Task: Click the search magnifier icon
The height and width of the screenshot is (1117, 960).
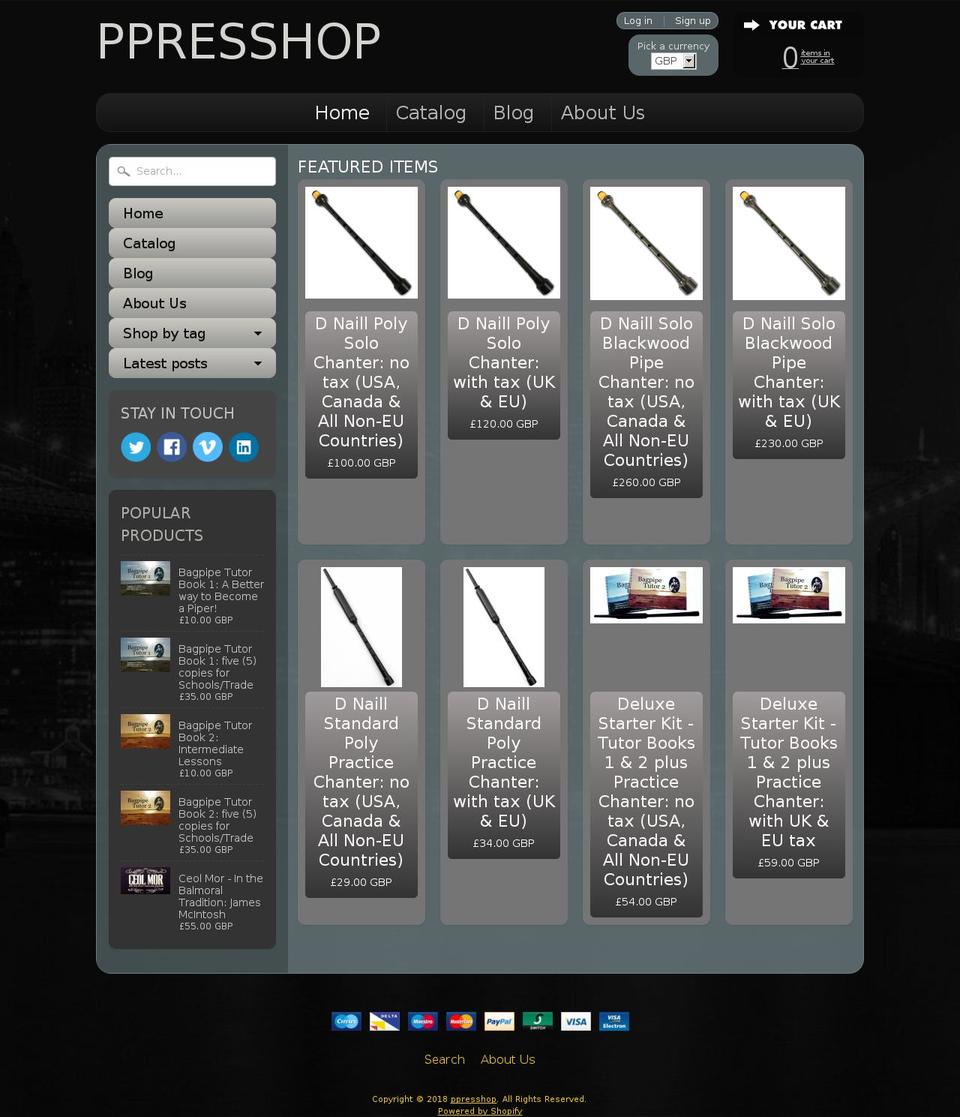Action: (x=123, y=172)
